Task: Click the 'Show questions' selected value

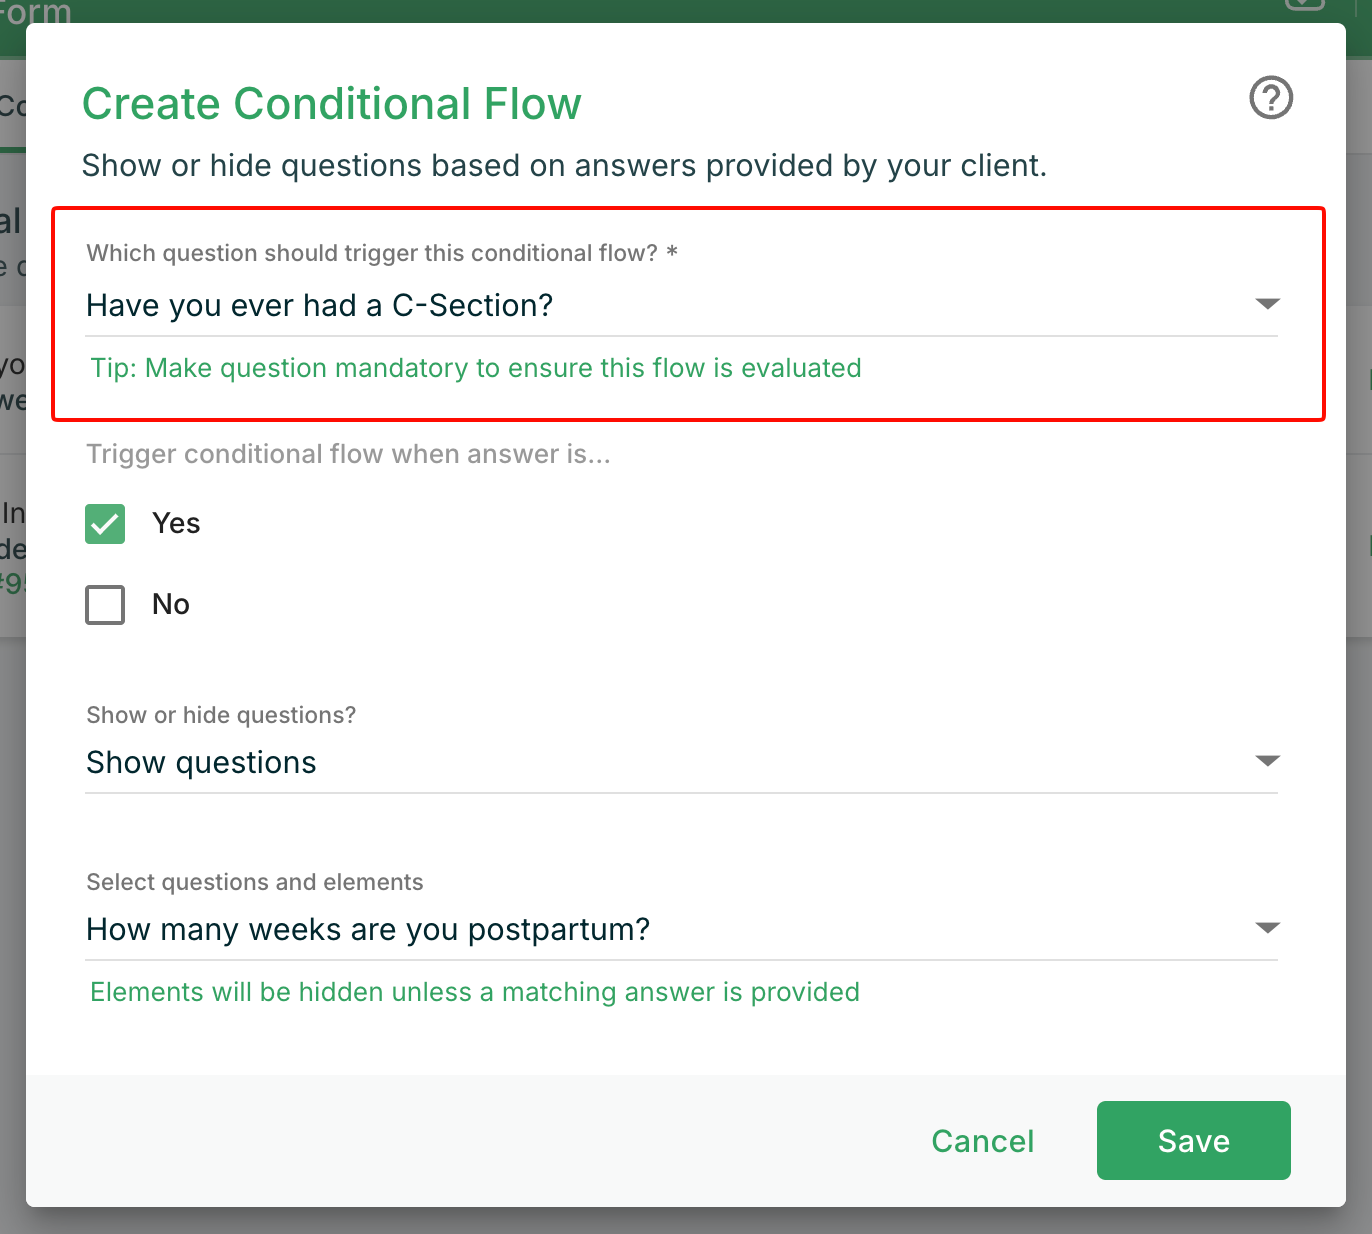Action: point(201,762)
